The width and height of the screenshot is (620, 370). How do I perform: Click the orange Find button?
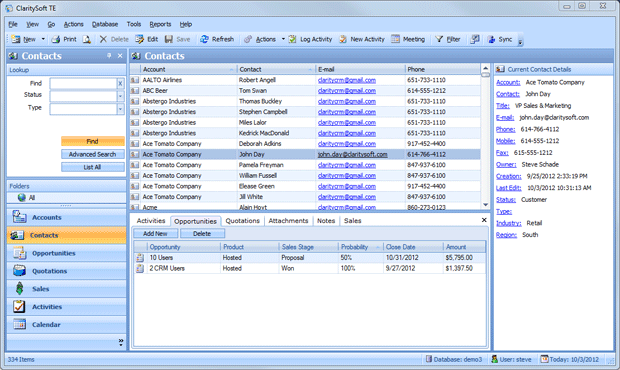93,141
